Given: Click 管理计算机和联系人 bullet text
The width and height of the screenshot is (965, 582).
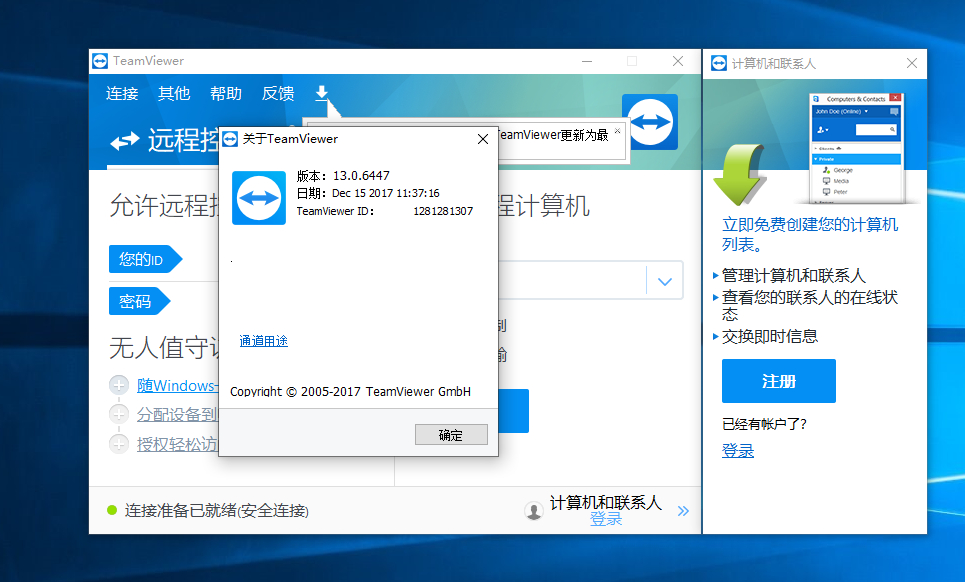Looking at the screenshot, I should coord(794,276).
